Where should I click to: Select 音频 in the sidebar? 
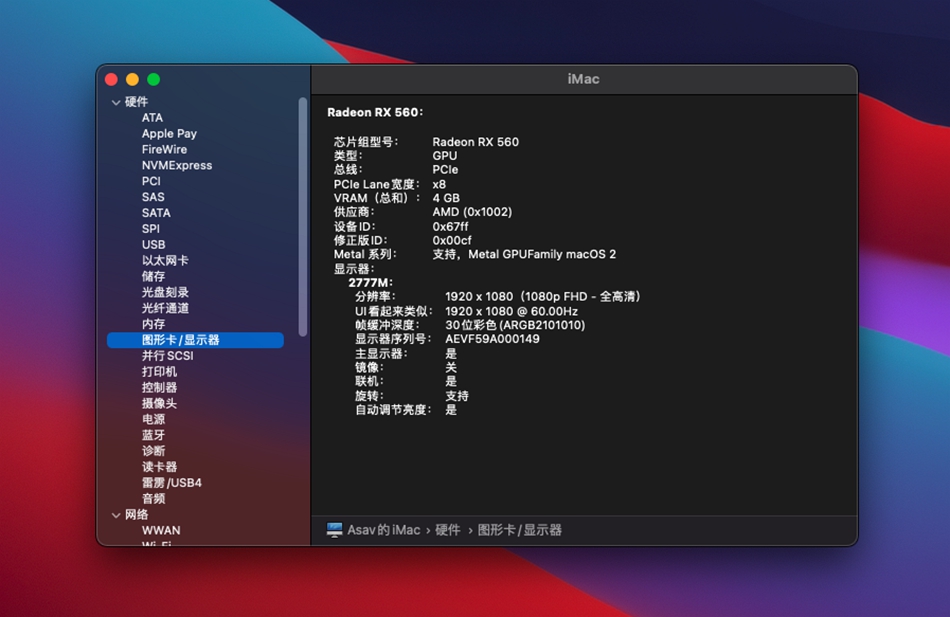point(153,498)
